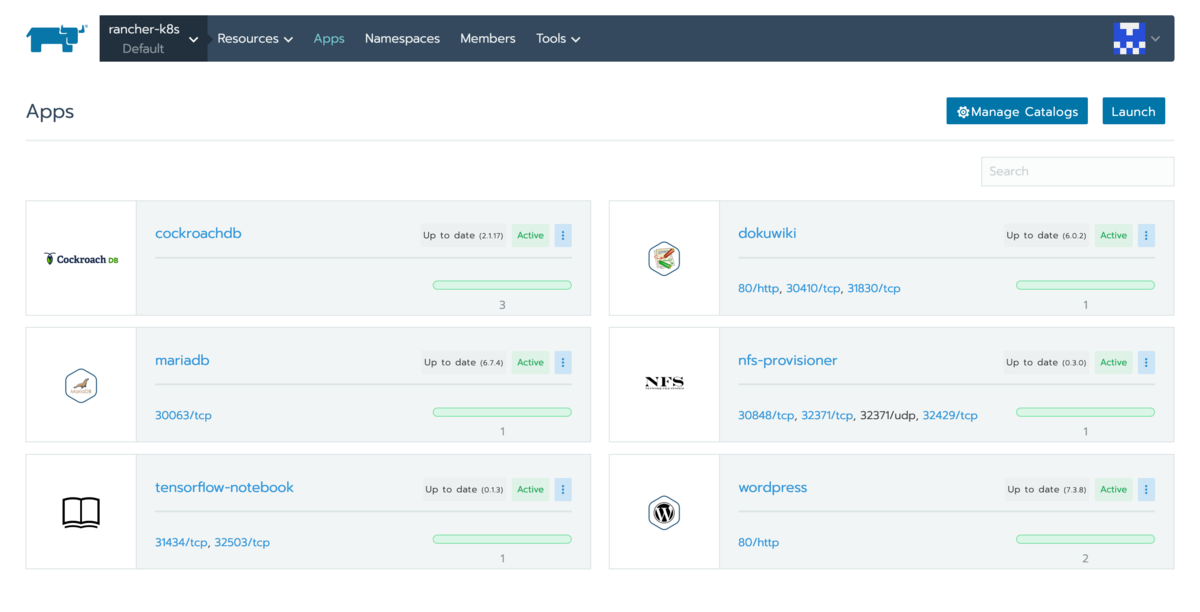The image size is (1200, 612).
Task: Open mariadb 30063/tcp endpoint
Action: click(x=183, y=415)
